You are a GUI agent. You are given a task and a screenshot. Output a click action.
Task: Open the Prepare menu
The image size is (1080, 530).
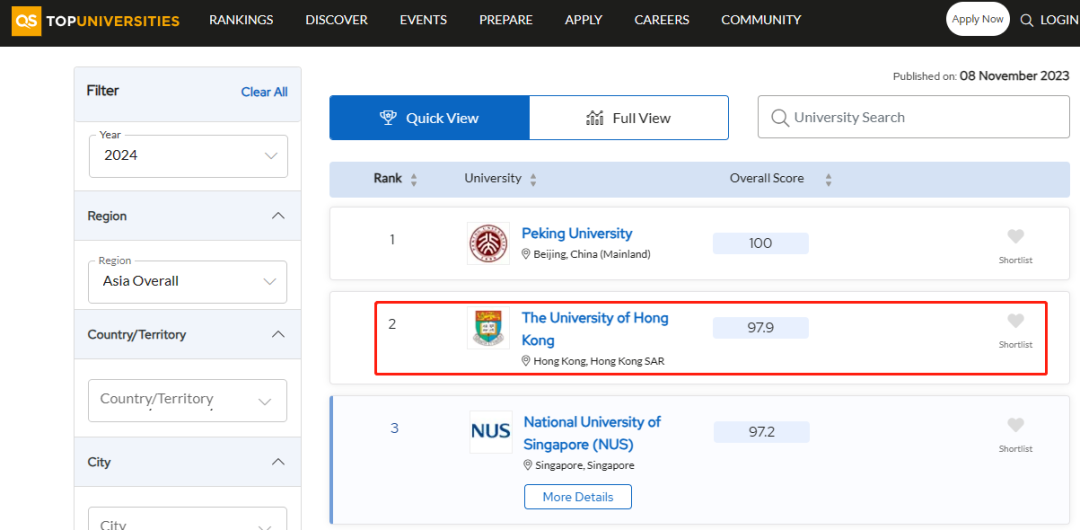(506, 20)
